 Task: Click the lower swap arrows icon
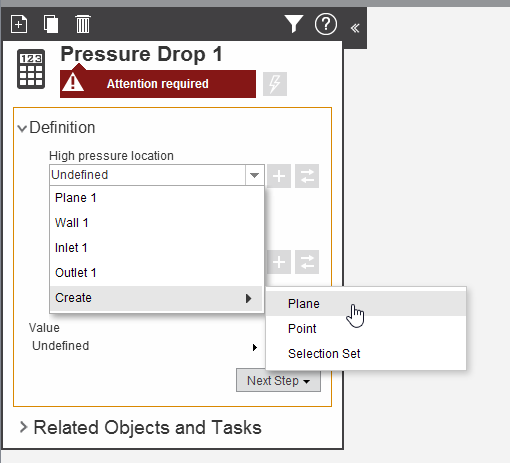pos(307,262)
